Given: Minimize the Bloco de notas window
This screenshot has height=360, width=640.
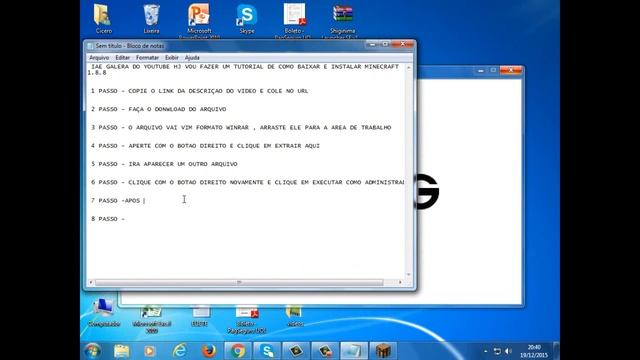Looking at the screenshot, I should point(372,44).
